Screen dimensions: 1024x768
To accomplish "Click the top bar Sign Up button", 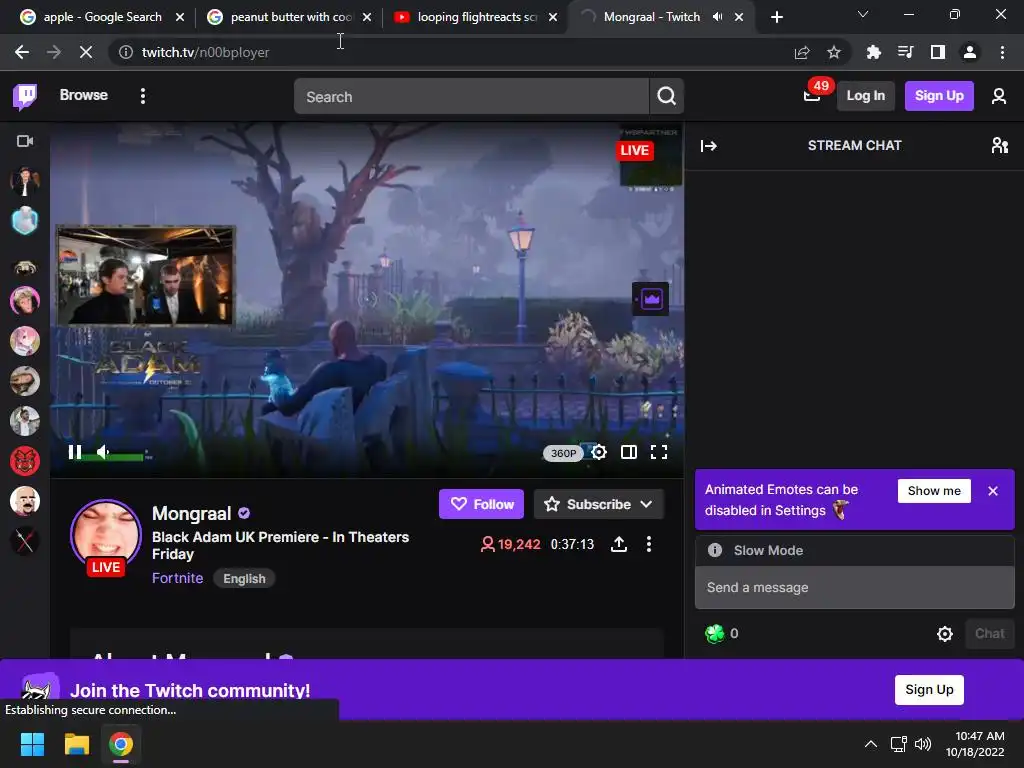I will tap(938, 96).
